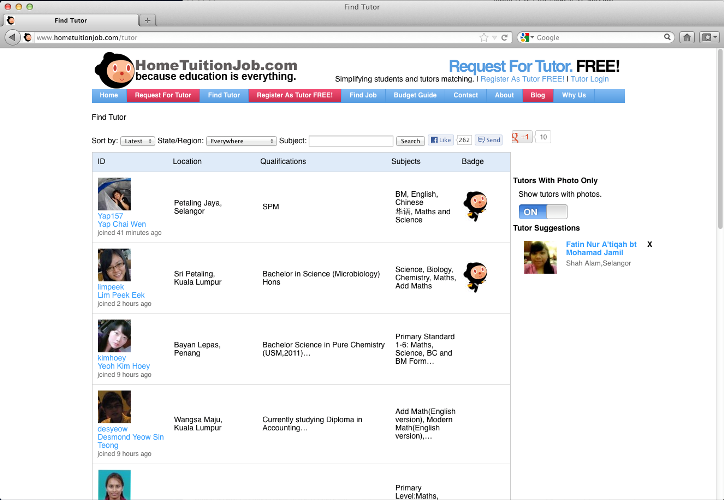The width and height of the screenshot is (724, 500).
Task: Open the Request For Tutor menu item
Action: click(163, 95)
